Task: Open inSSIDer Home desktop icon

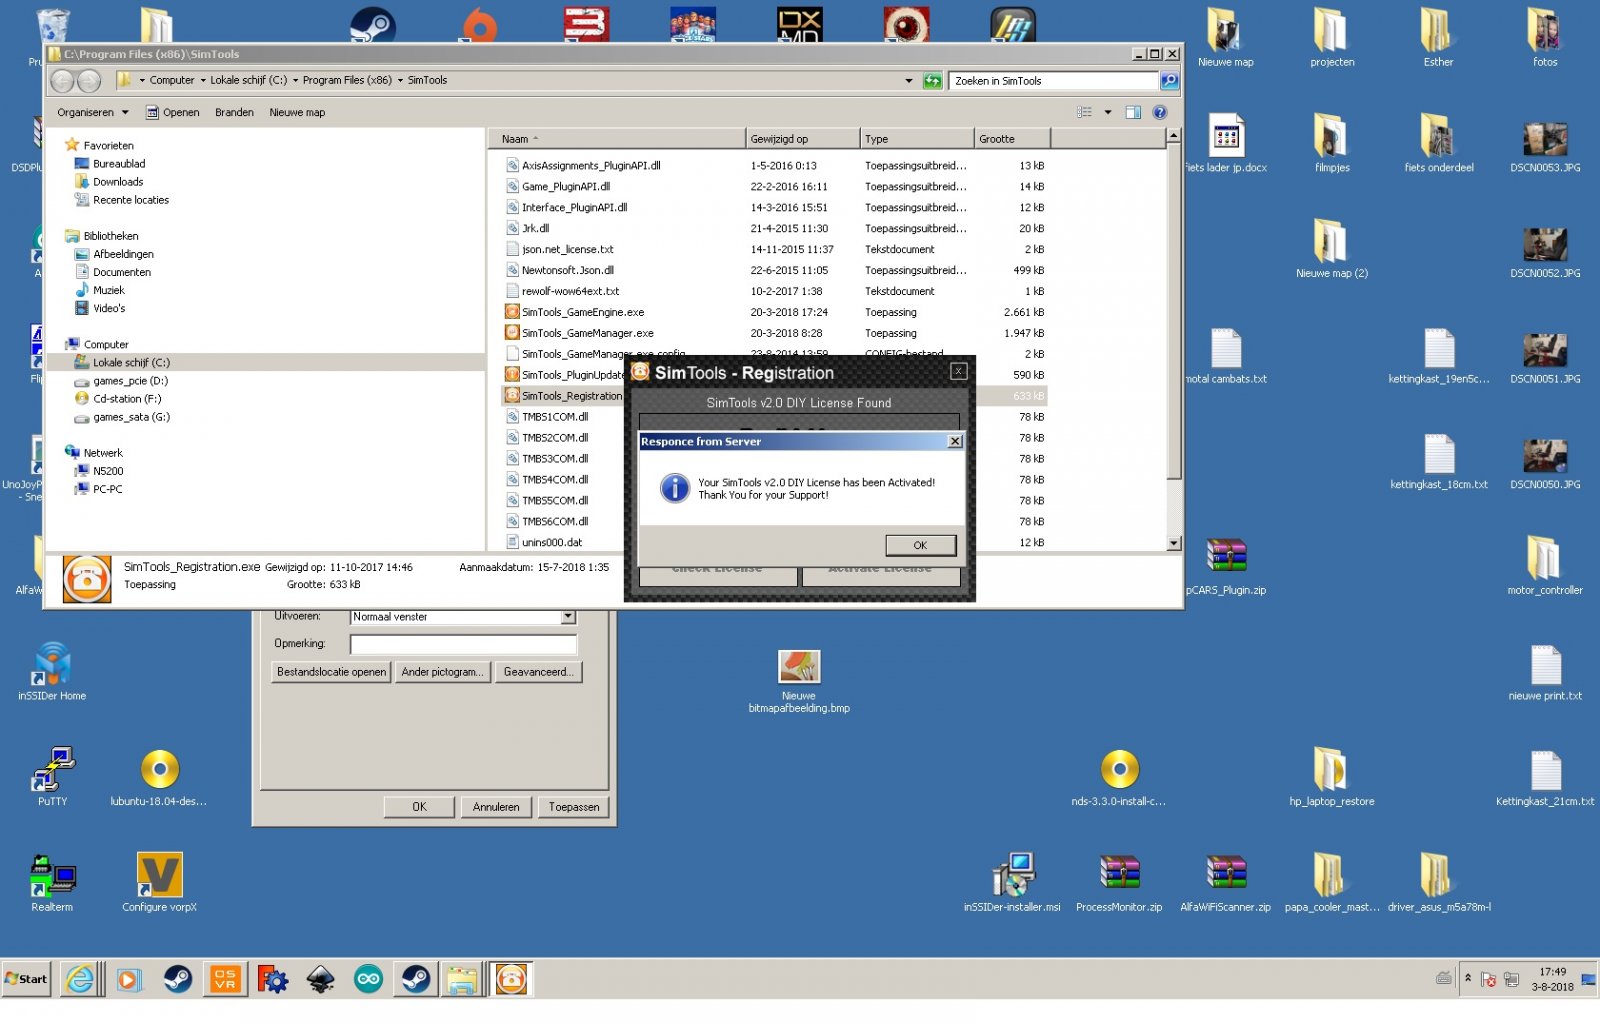Action: (x=52, y=672)
